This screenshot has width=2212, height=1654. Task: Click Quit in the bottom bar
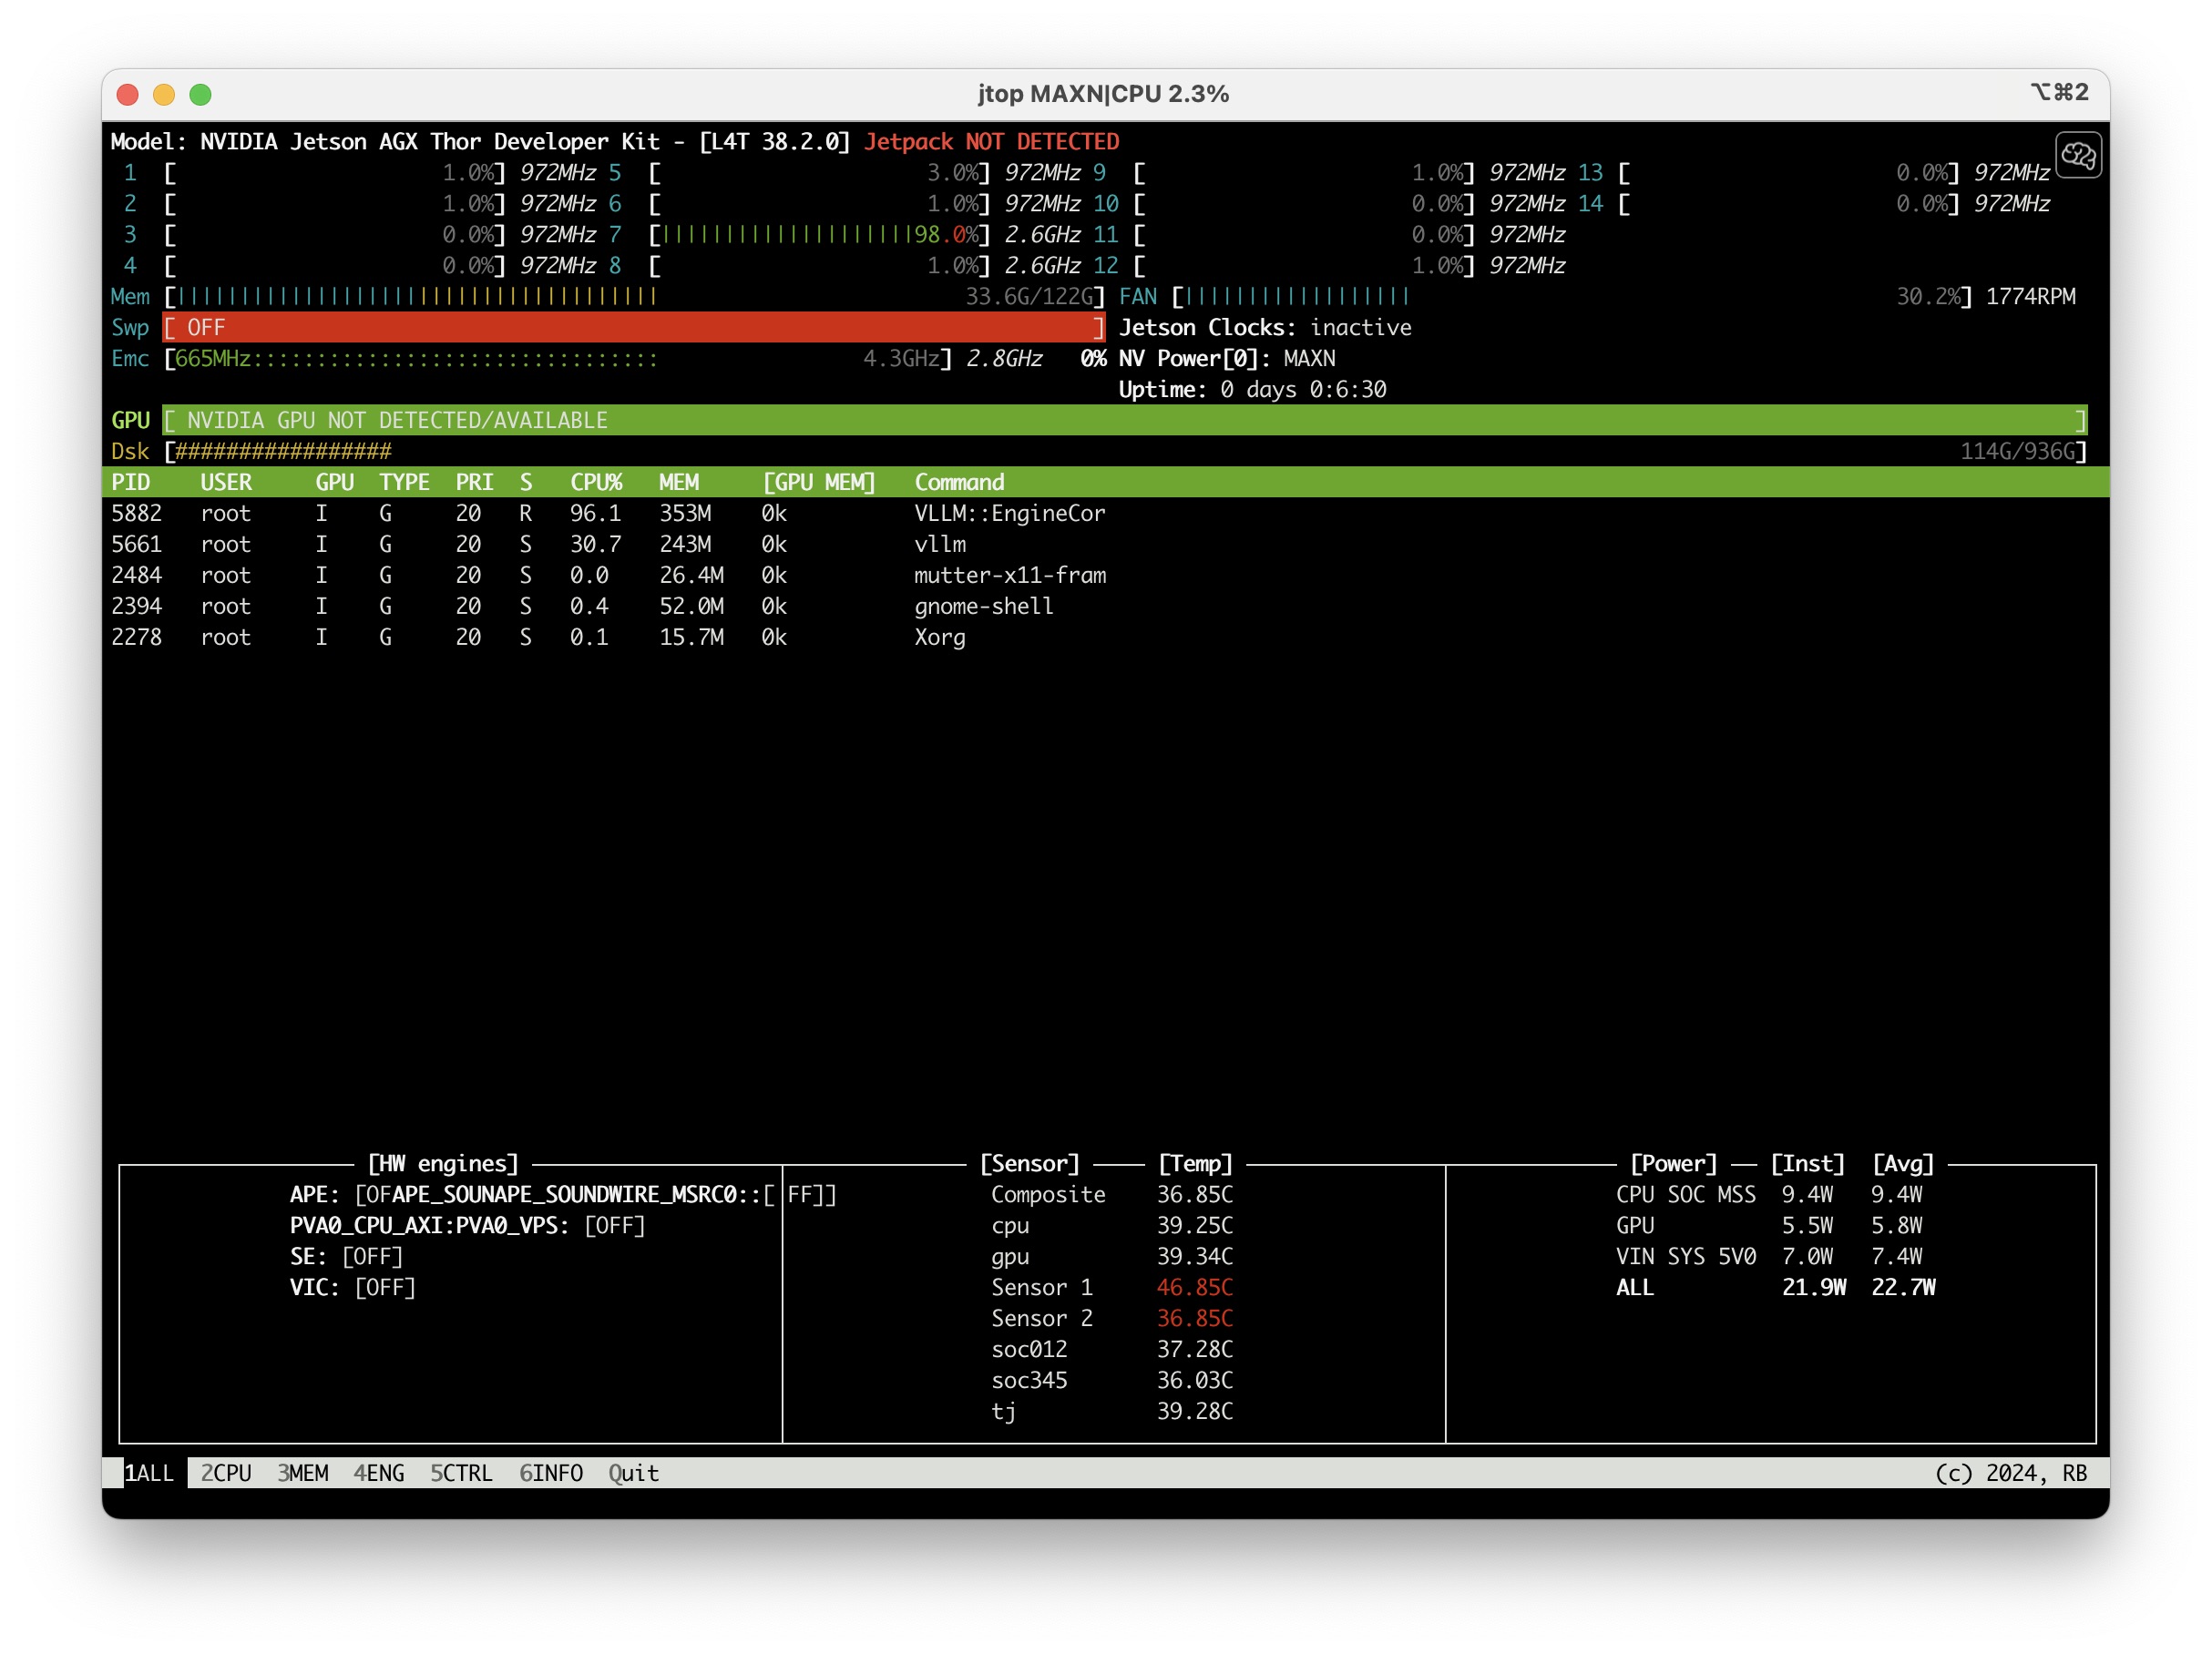(633, 1472)
